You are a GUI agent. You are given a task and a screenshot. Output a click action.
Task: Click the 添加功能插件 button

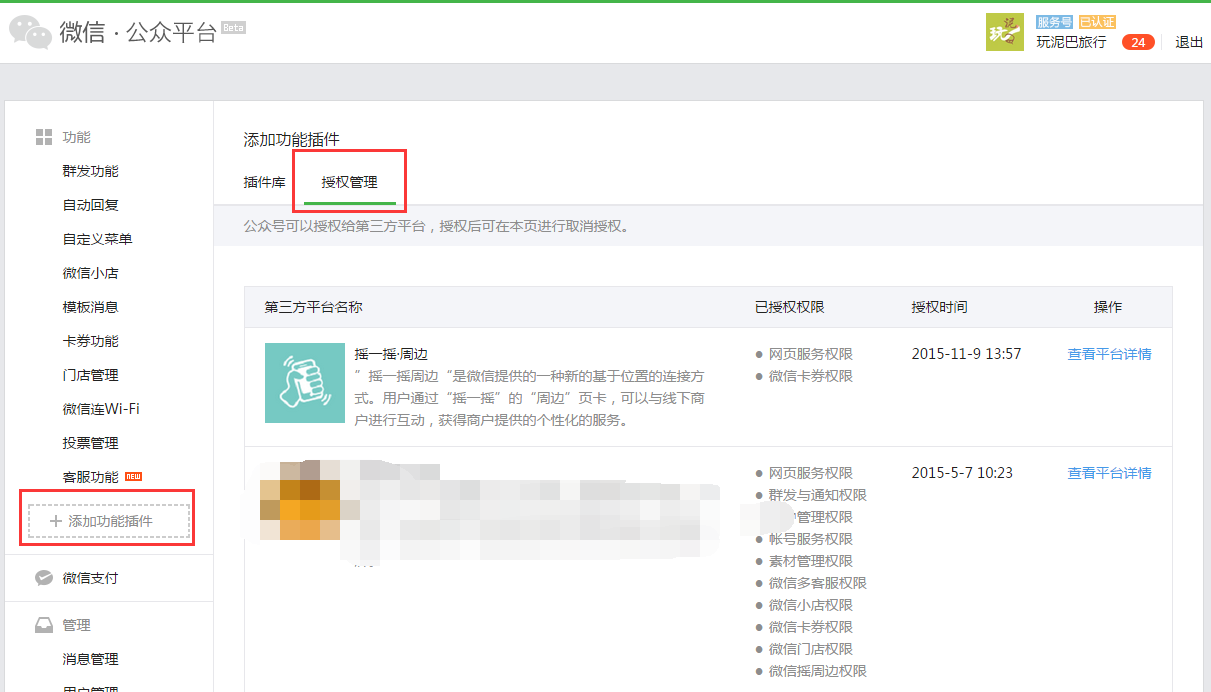pos(109,521)
